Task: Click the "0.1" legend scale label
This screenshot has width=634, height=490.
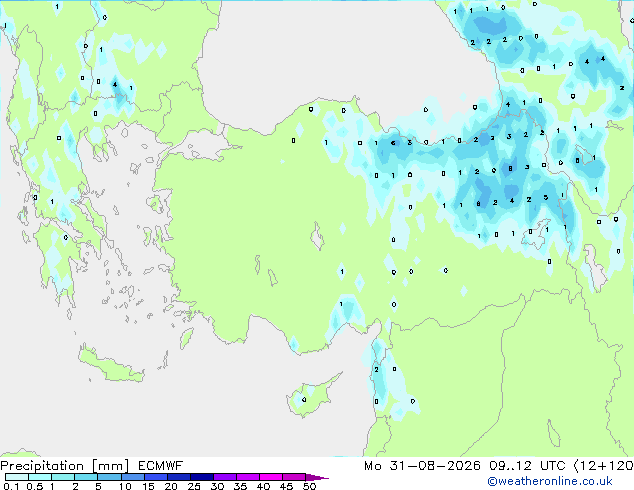Action: 11,486
